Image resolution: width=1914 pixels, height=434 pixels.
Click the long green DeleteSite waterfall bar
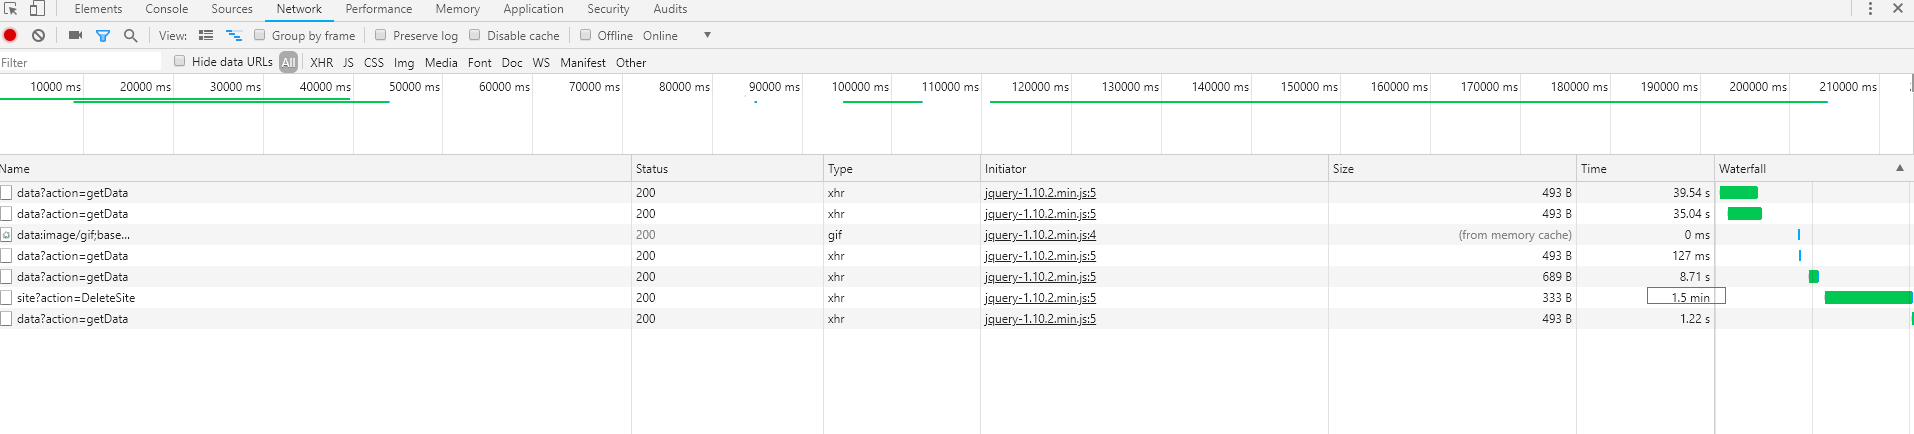point(1868,297)
